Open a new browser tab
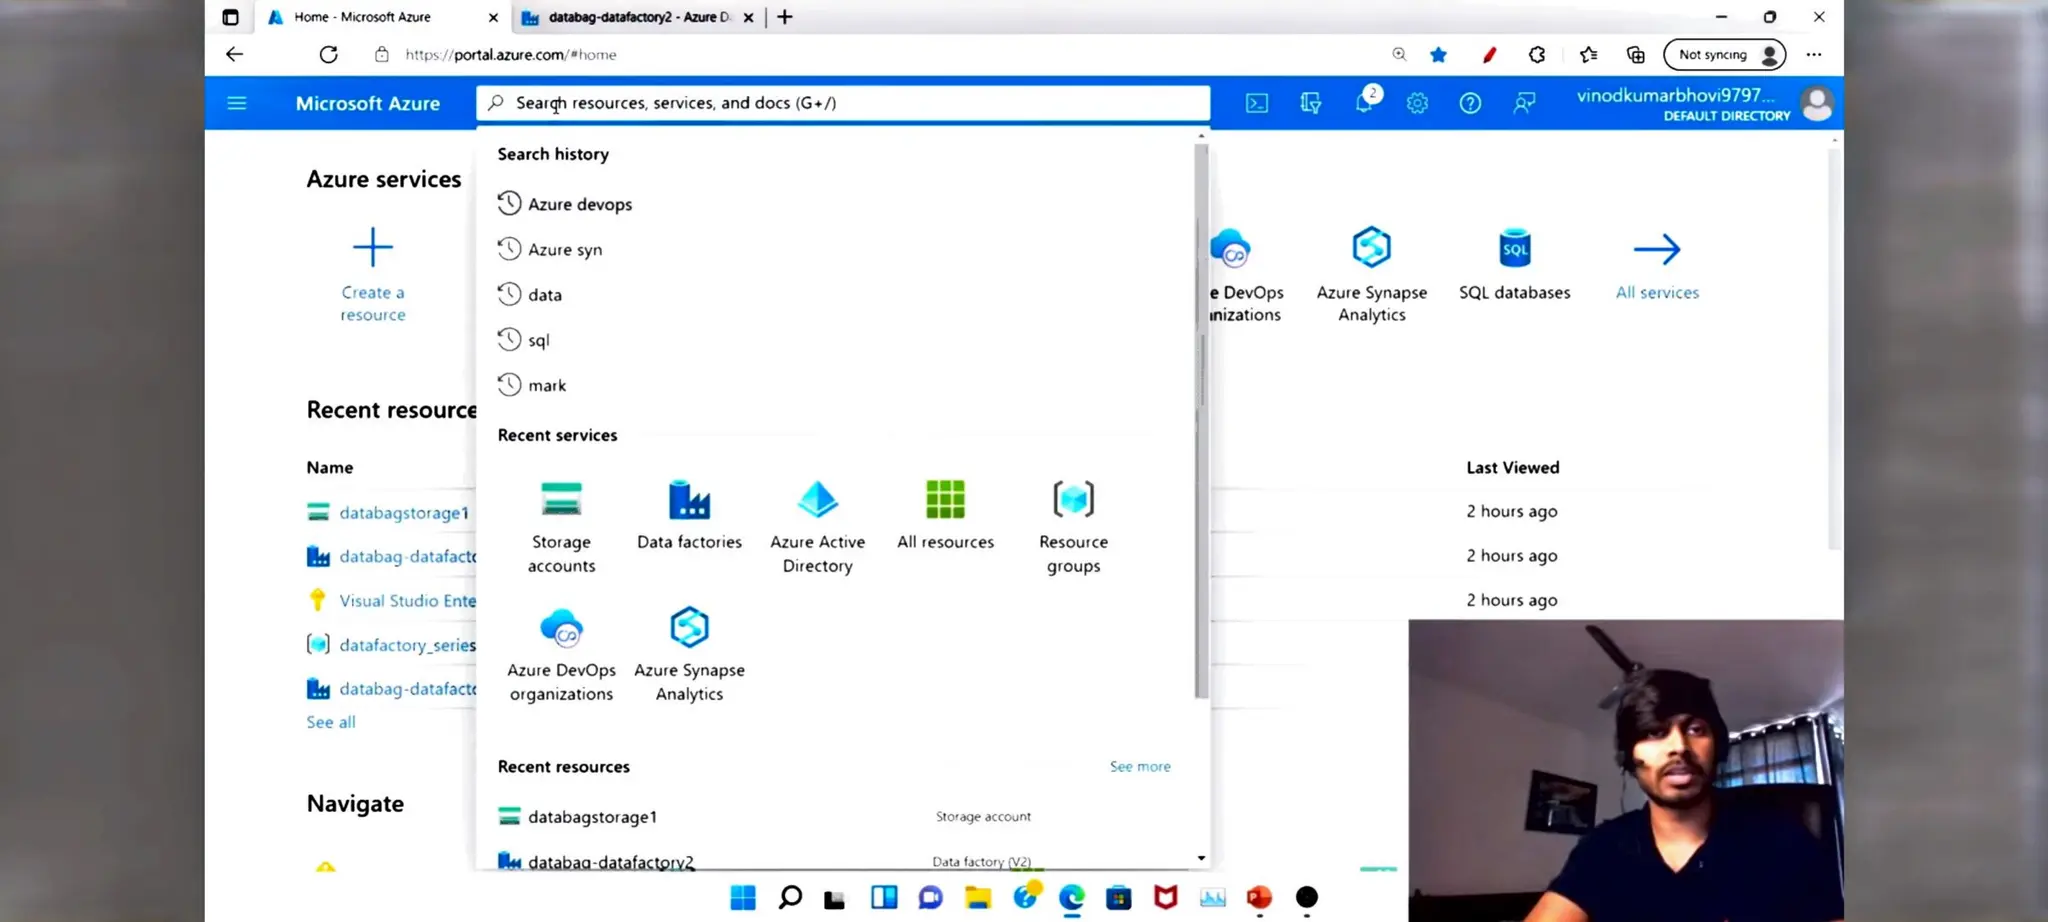This screenshot has width=2048, height=922. tap(785, 17)
